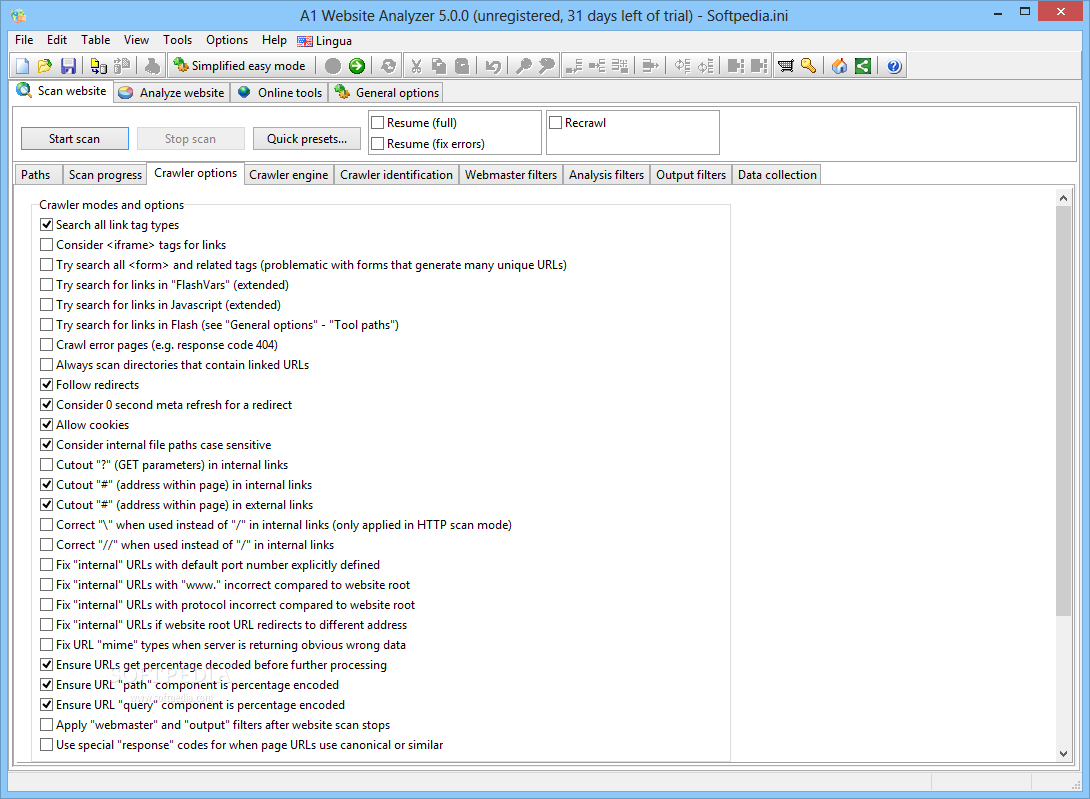Click the Open project folder icon
The height and width of the screenshot is (799, 1090).
click(44, 66)
